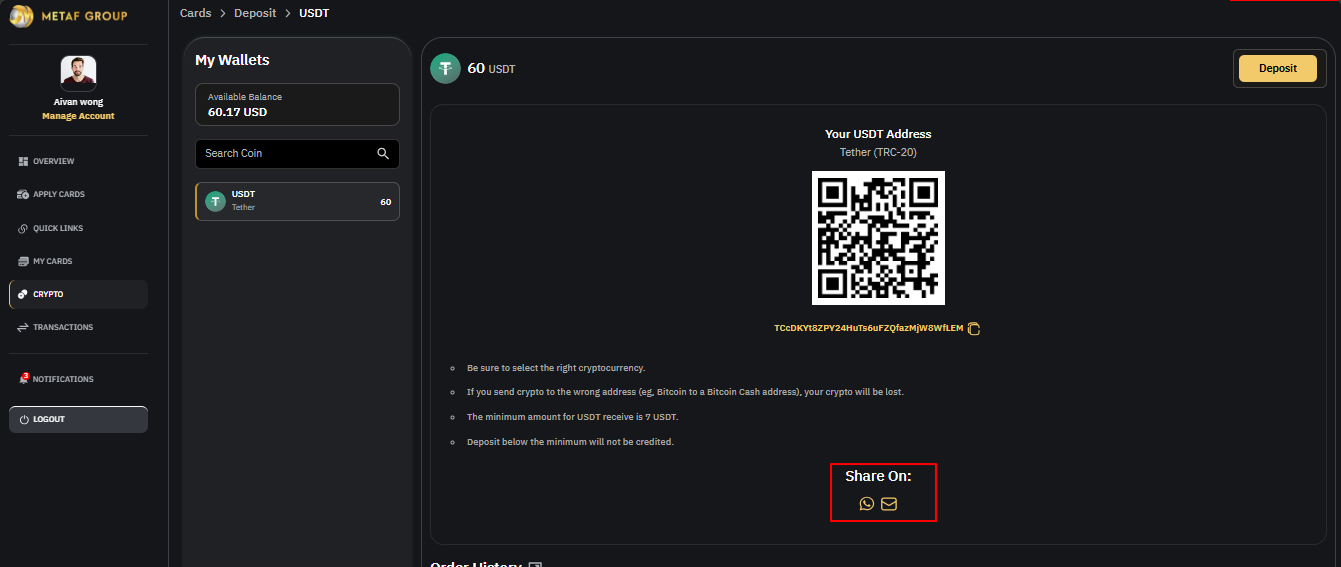Image resolution: width=1341 pixels, height=567 pixels.
Task: Click the Logout button
Action: tap(78, 419)
